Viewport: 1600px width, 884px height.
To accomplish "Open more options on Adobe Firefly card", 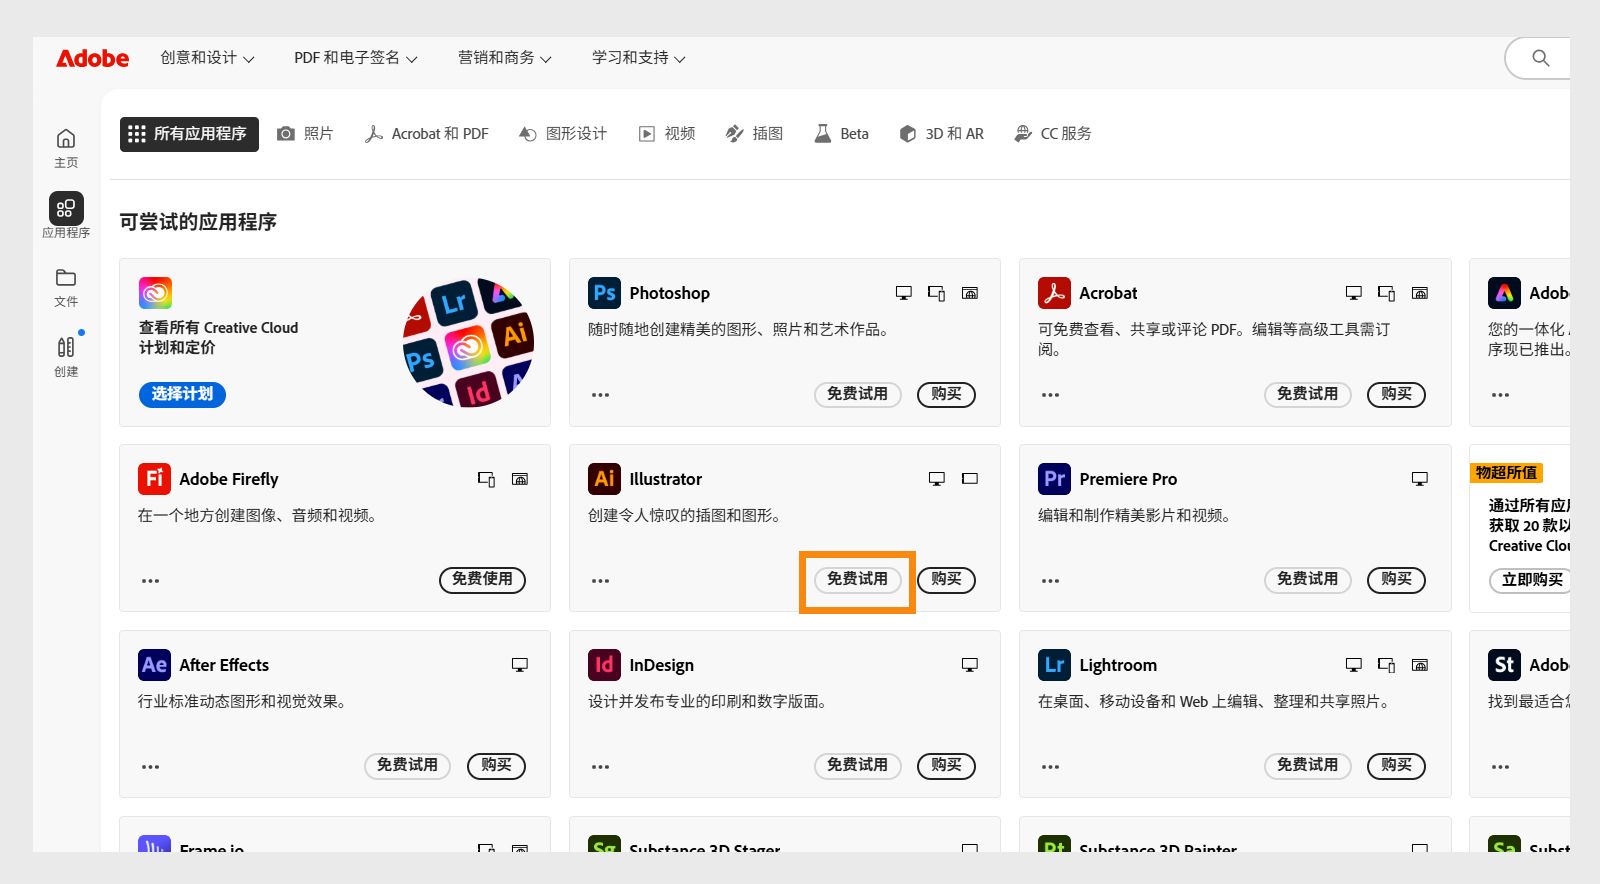I will coord(150,581).
